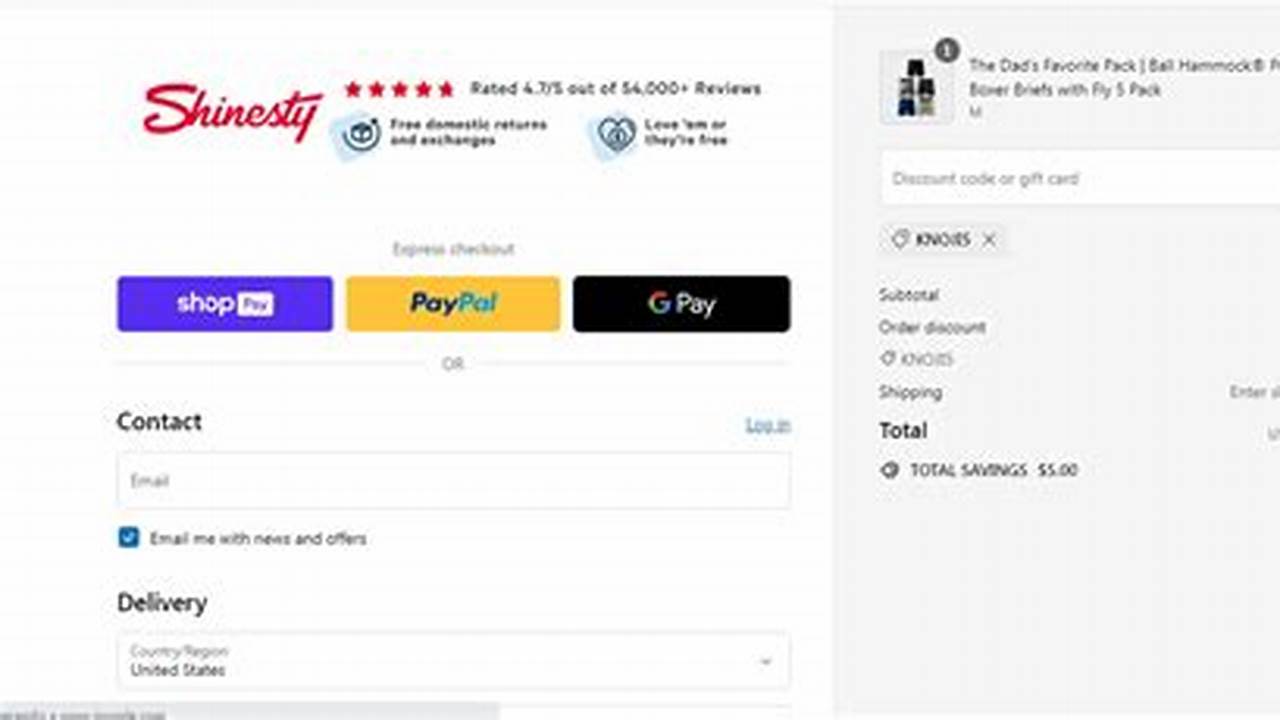This screenshot has height=720, width=1280.
Task: Click the five-star rating icons
Action: 399,89
